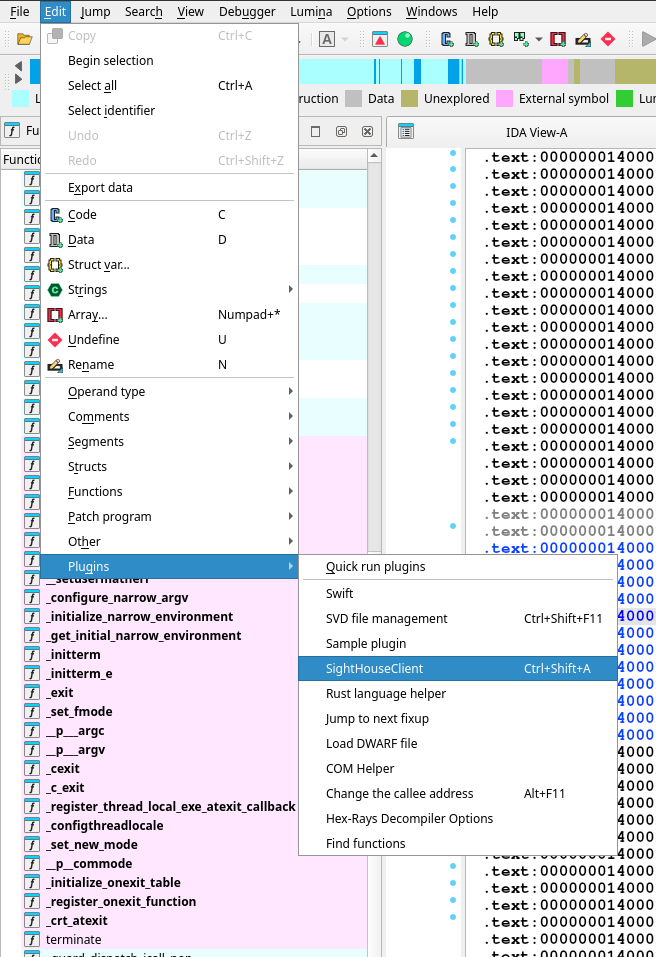This screenshot has width=656, height=957.
Task: Expand the Comments submenu
Action: click(169, 416)
